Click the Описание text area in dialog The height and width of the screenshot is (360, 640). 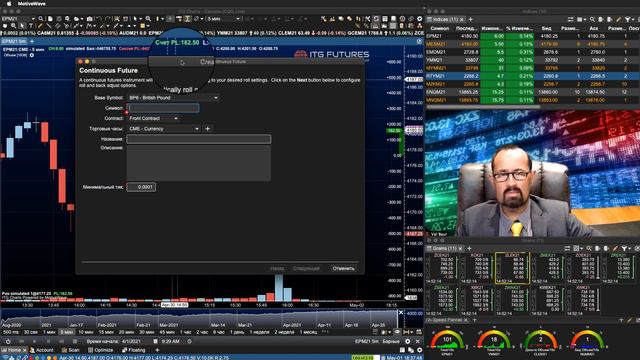click(198, 163)
